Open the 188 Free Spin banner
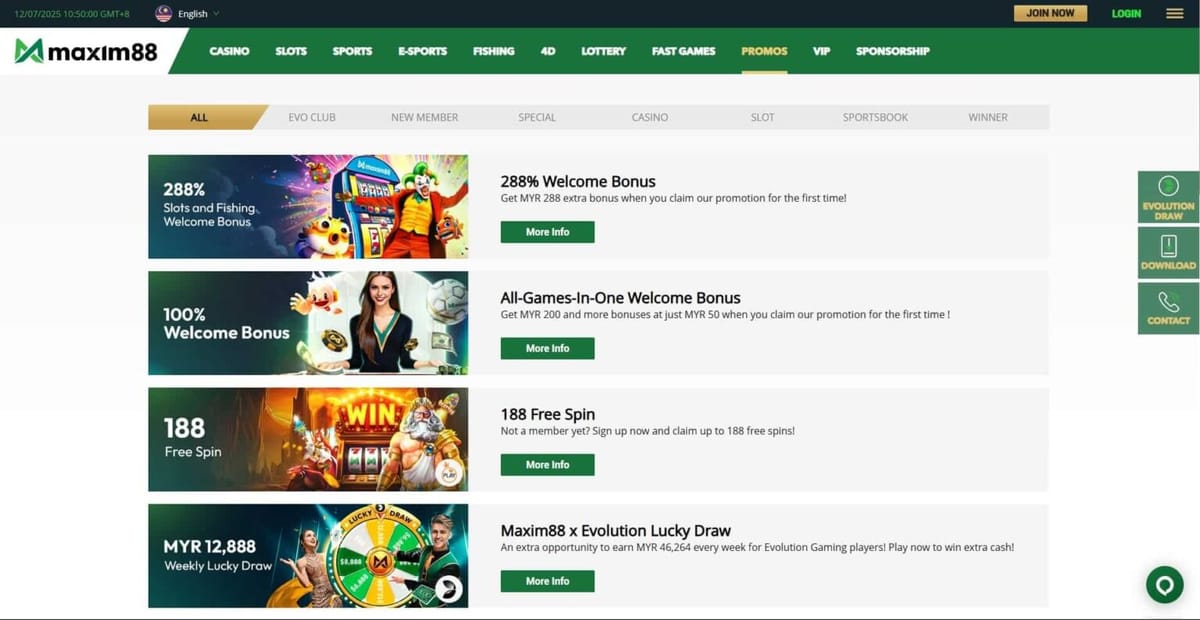The width and height of the screenshot is (1200, 620). [308, 439]
